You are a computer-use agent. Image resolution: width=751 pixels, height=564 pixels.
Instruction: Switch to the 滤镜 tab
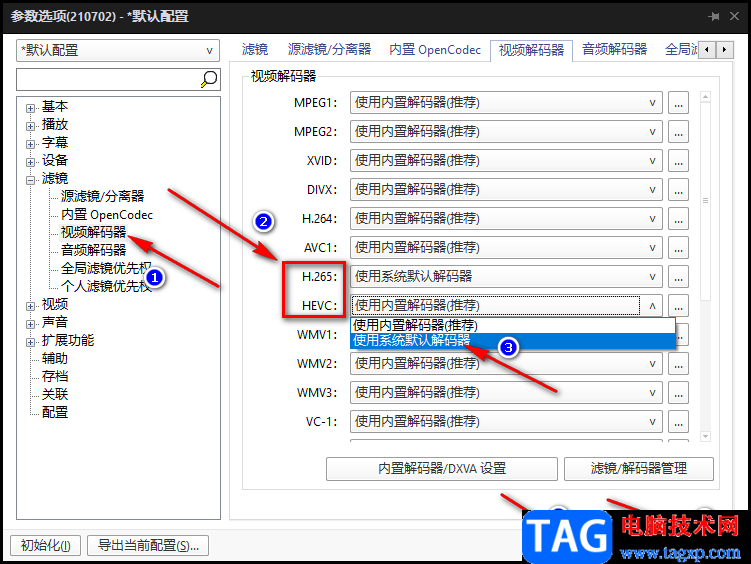click(255, 50)
